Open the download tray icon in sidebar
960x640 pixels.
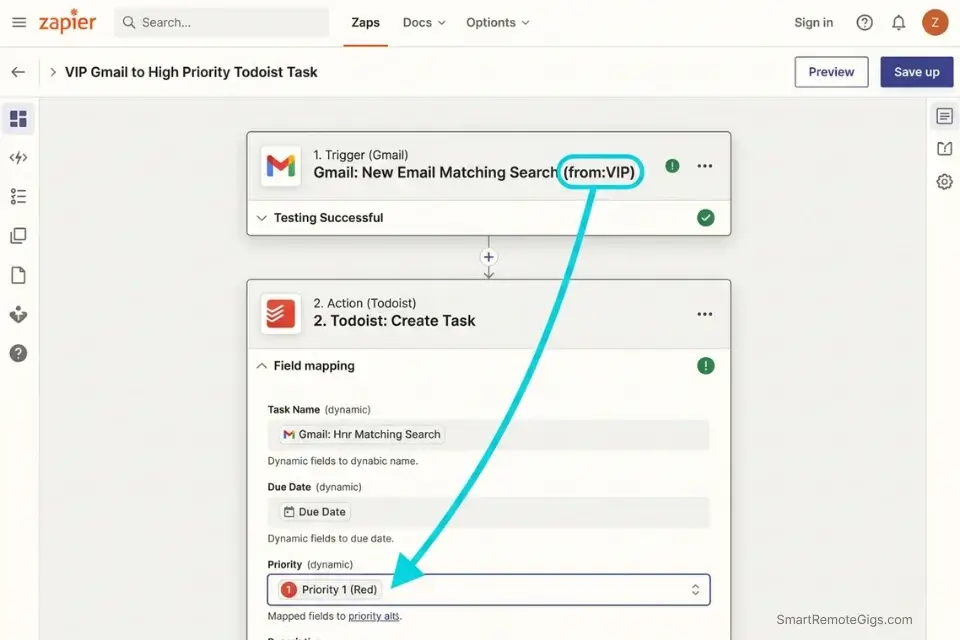18,314
